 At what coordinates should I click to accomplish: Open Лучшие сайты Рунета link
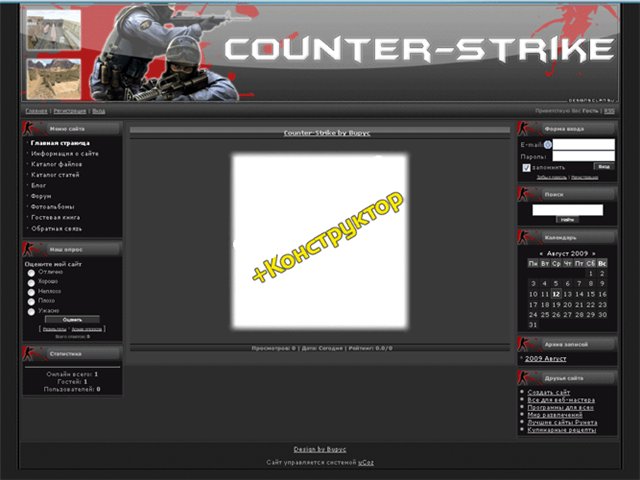[562, 422]
